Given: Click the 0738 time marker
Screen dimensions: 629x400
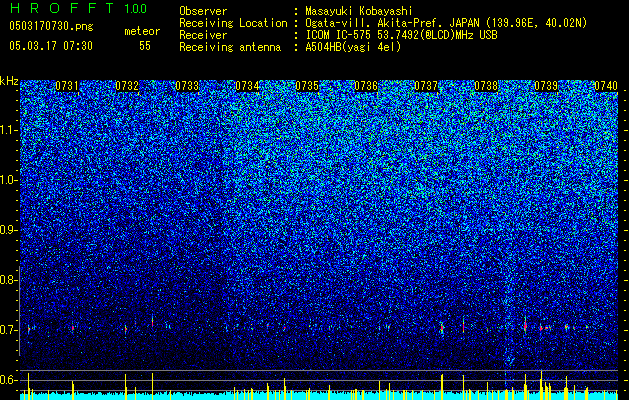Looking at the screenshot, I should pos(486,86).
